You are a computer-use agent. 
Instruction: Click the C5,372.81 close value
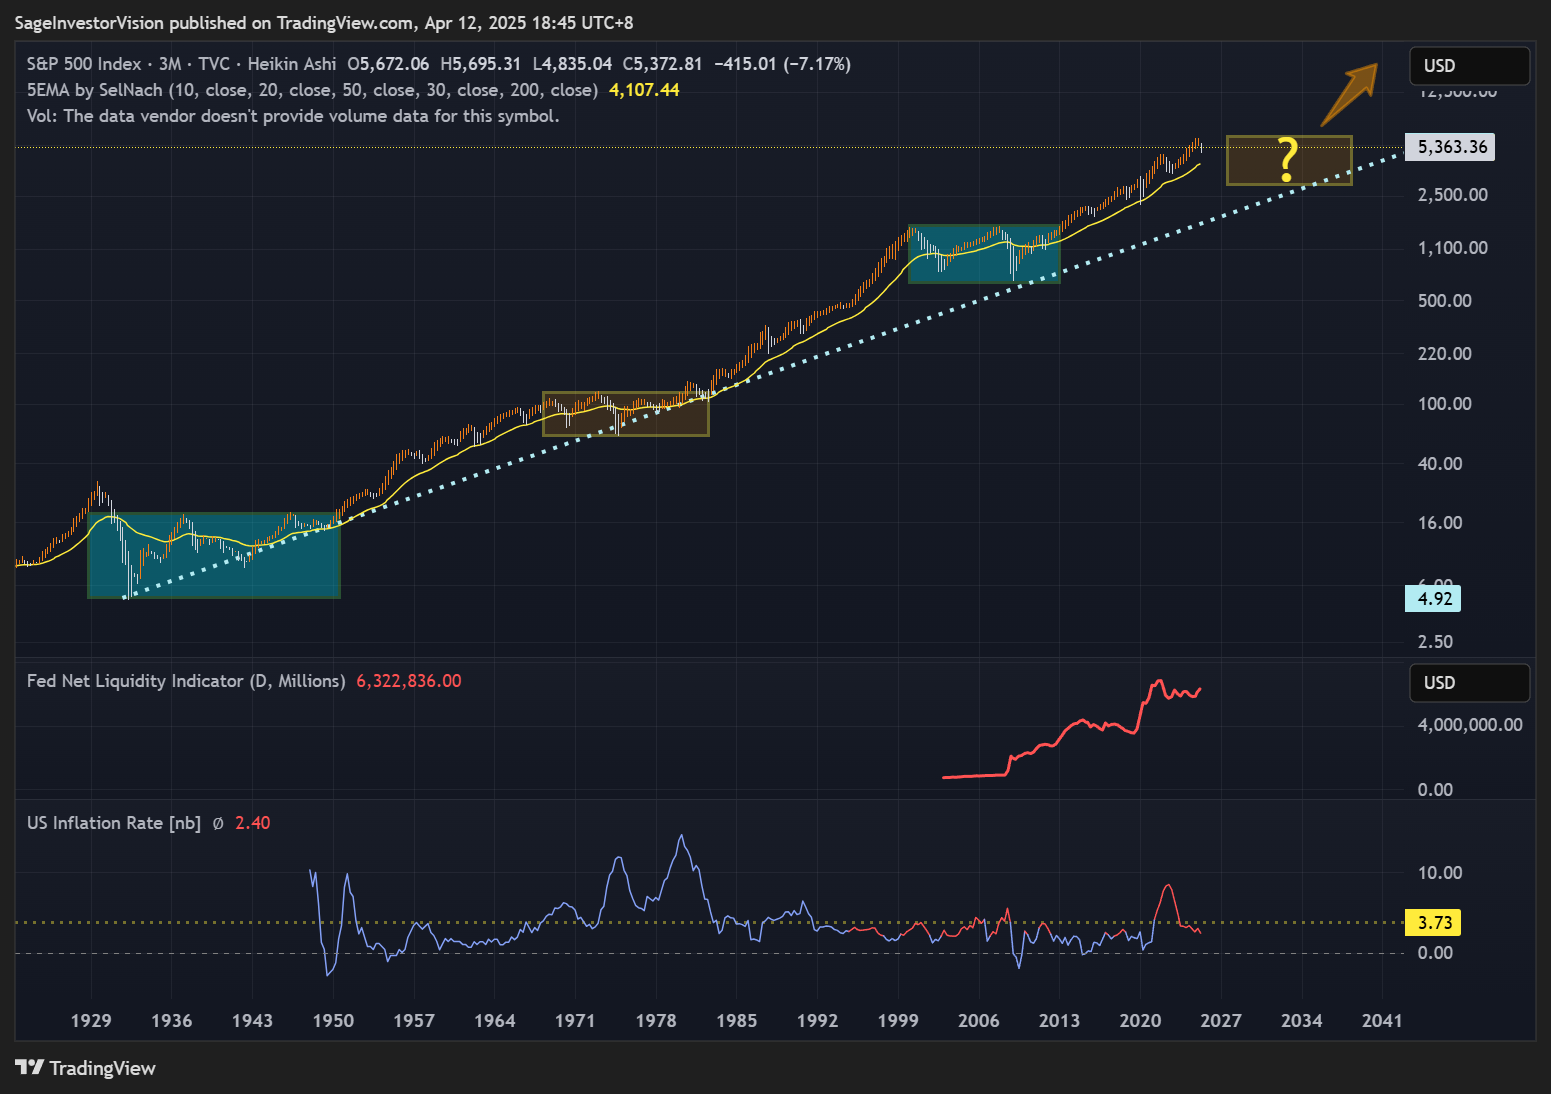[x=662, y=64]
